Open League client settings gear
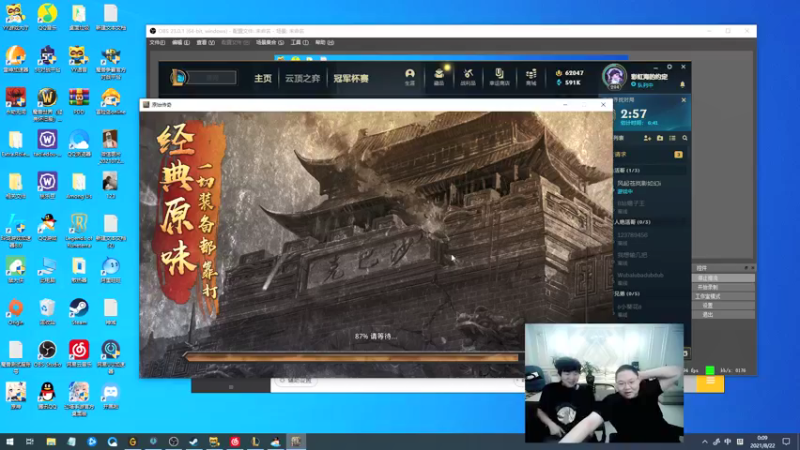The width and height of the screenshot is (800, 450). (x=669, y=67)
